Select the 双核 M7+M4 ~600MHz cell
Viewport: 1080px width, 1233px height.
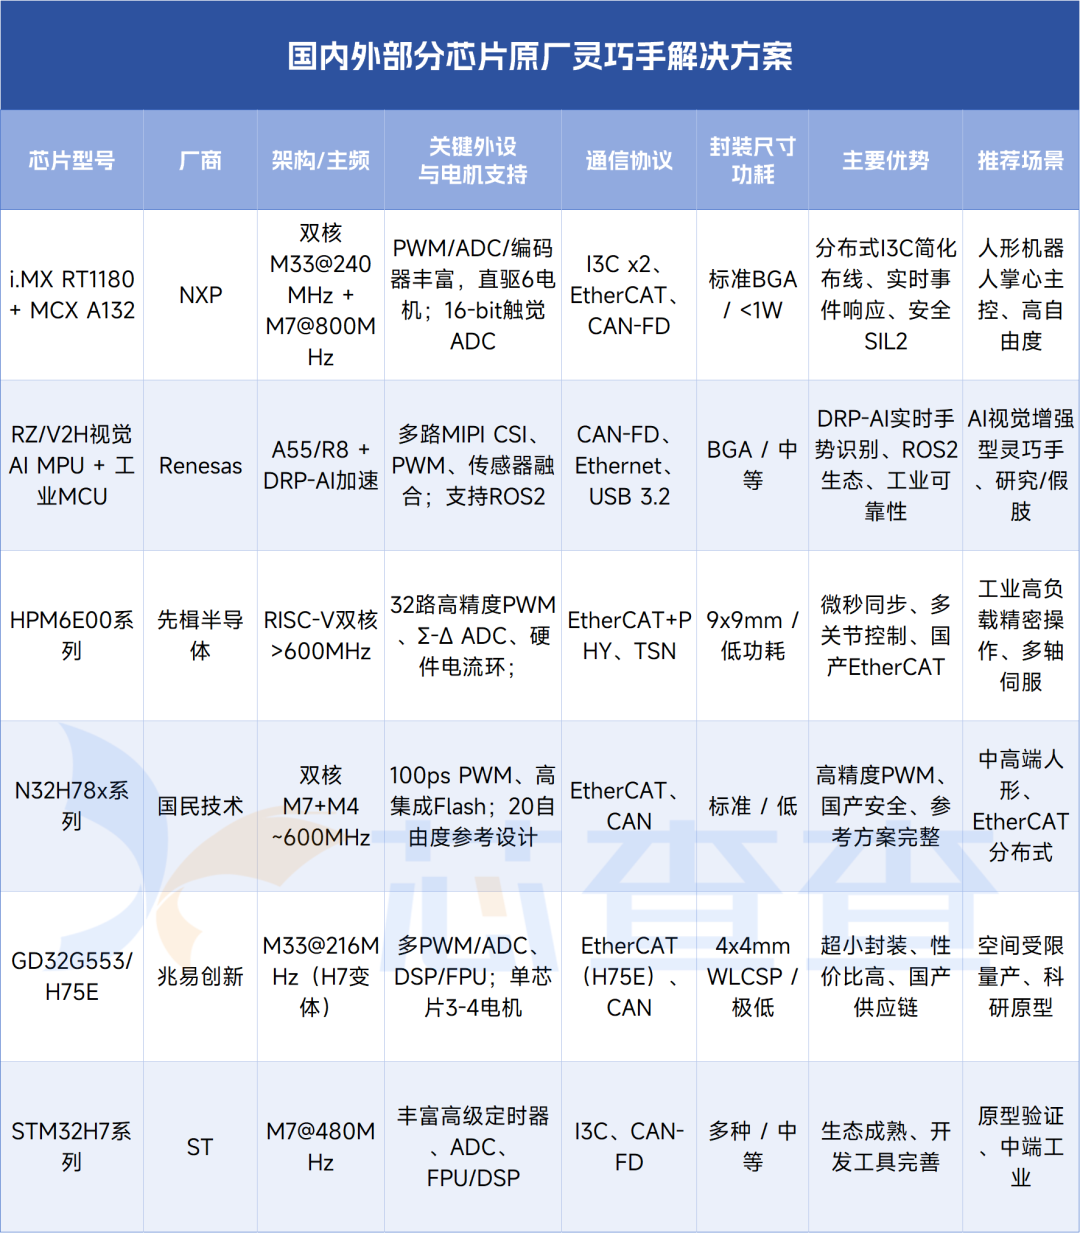tap(321, 806)
